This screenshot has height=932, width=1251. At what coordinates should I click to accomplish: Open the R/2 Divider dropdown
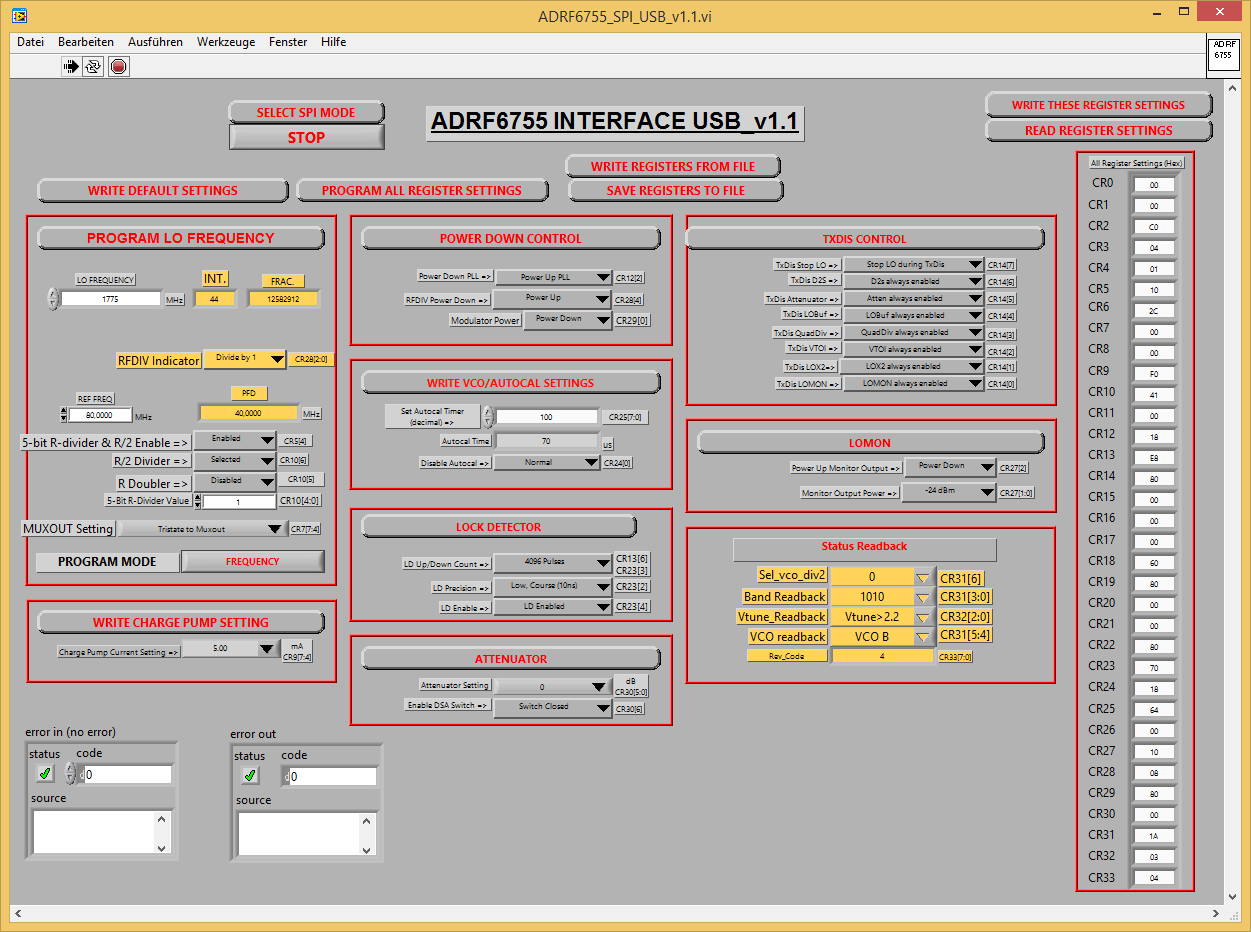click(x=235, y=460)
